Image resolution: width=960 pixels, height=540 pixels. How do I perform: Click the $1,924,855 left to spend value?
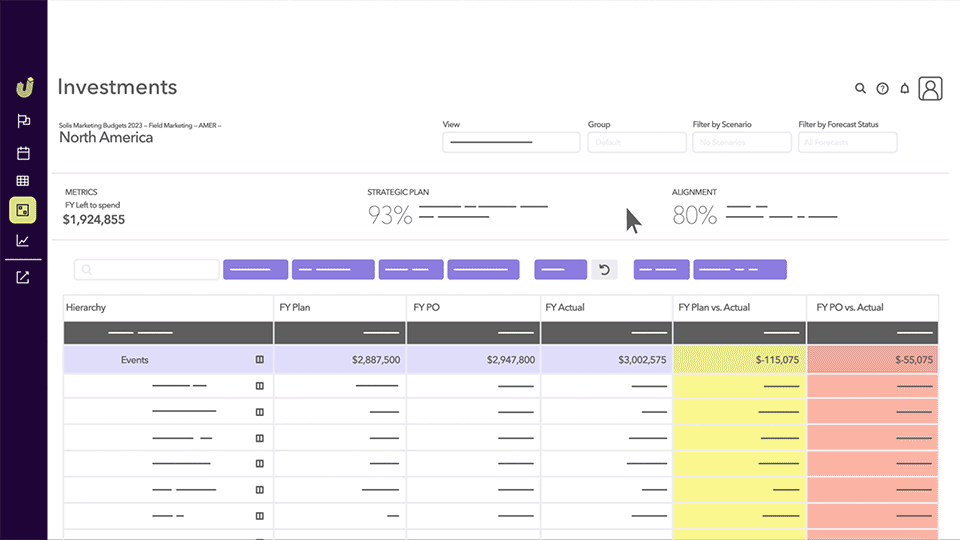94,220
